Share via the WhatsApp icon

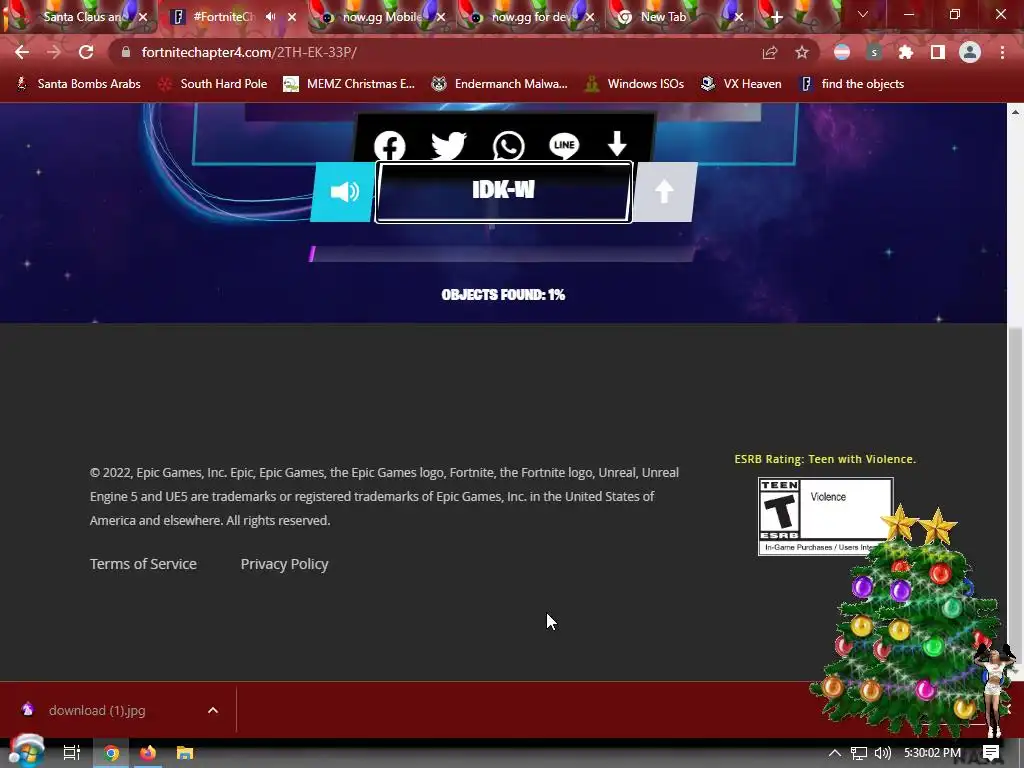tap(508, 145)
